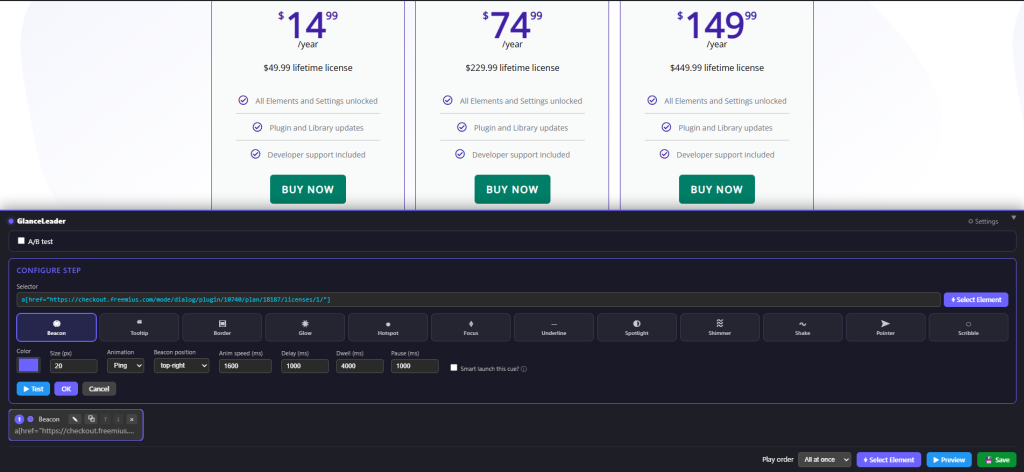The width and height of the screenshot is (1024, 472).
Task: Run the Test button
Action: coord(33,388)
